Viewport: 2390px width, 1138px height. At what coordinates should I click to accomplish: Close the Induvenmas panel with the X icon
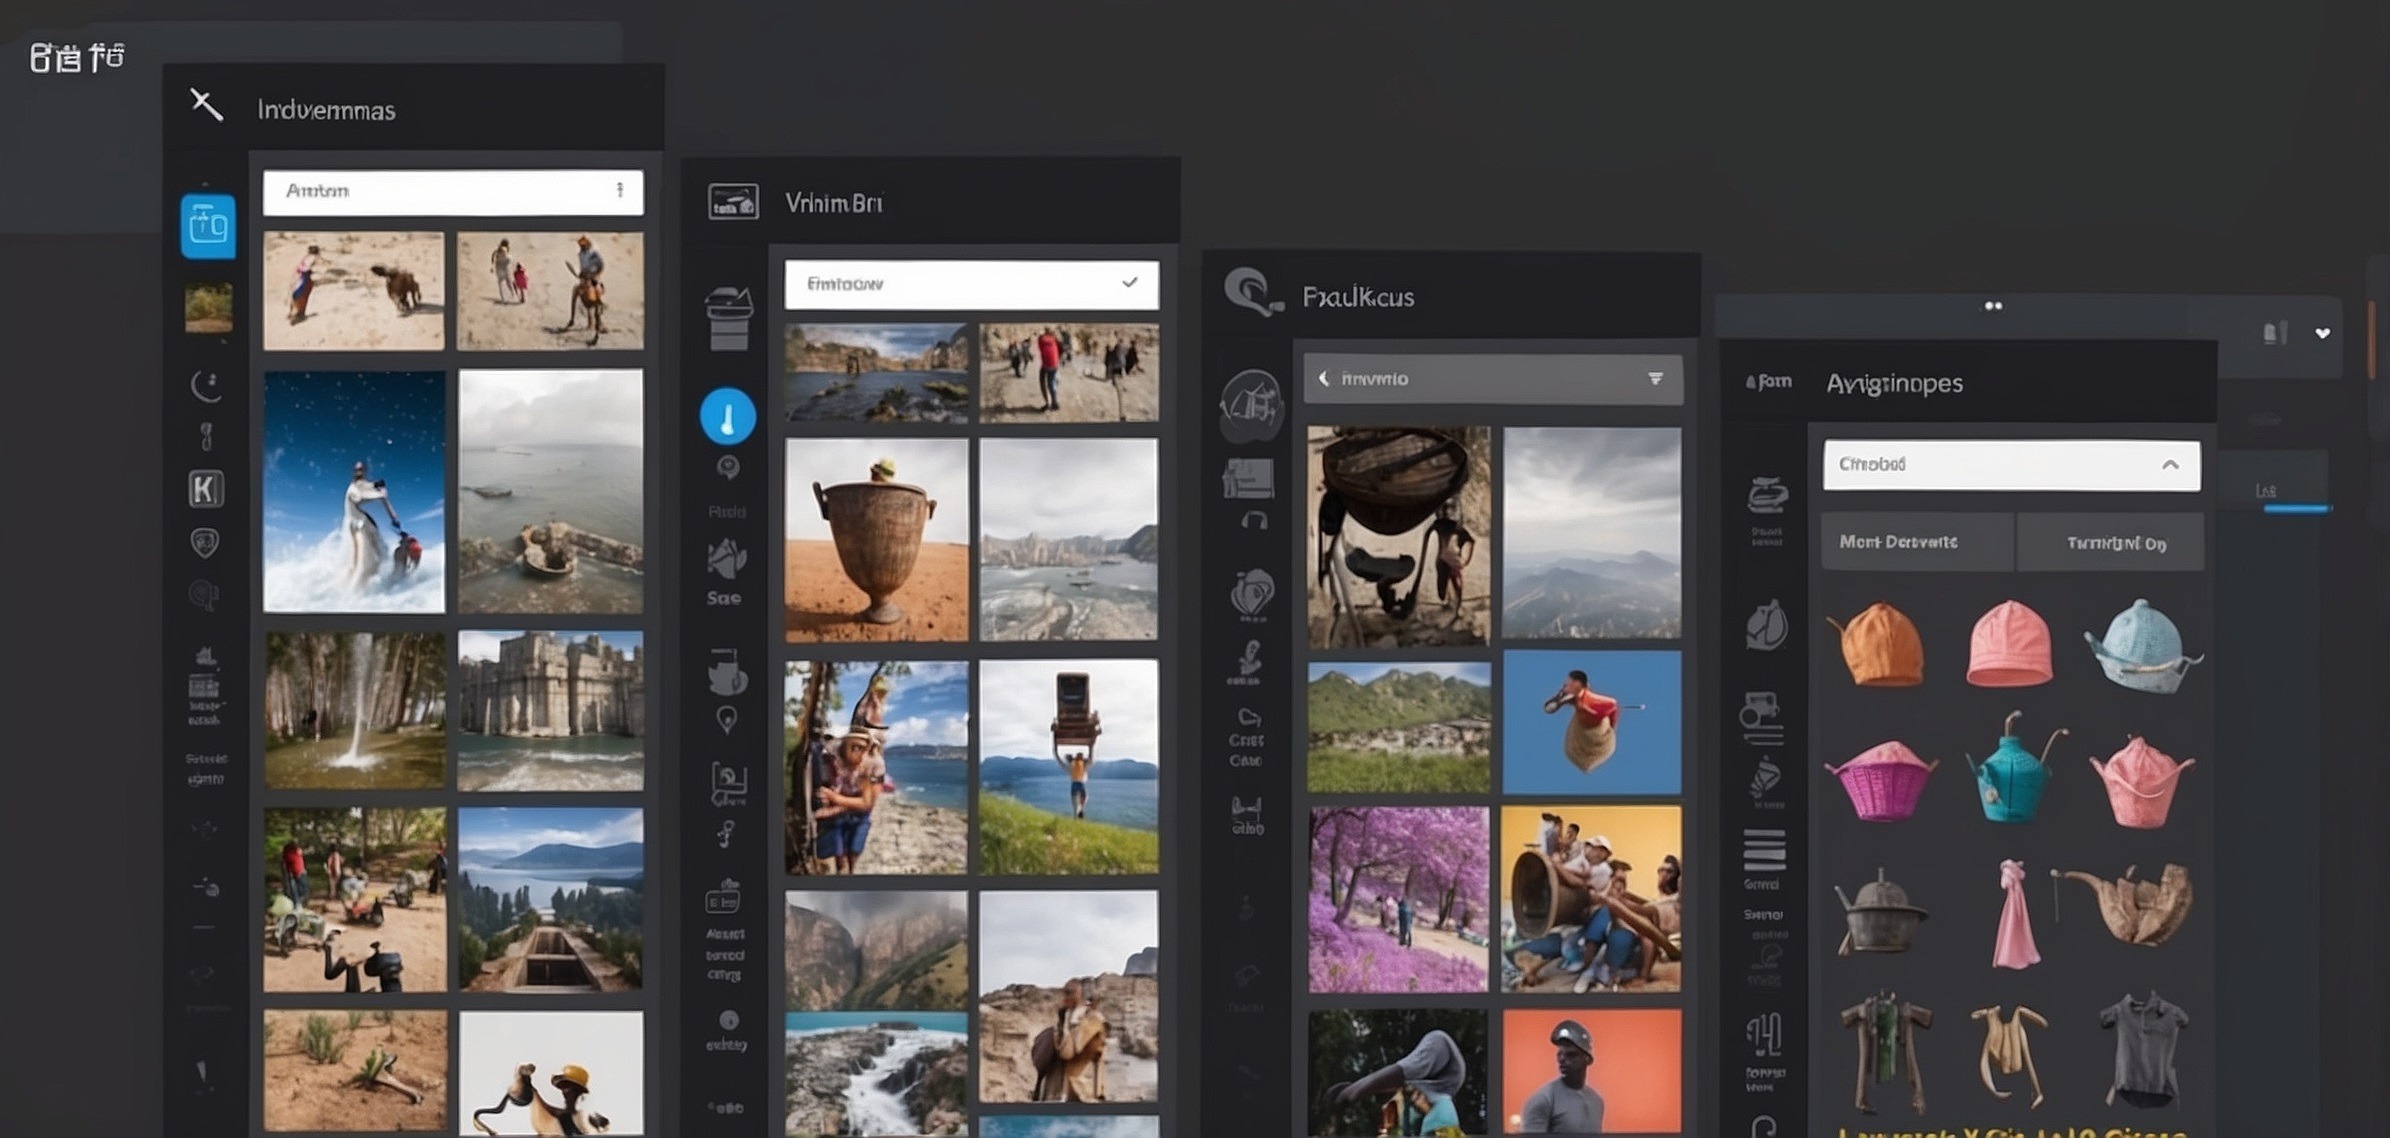206,104
